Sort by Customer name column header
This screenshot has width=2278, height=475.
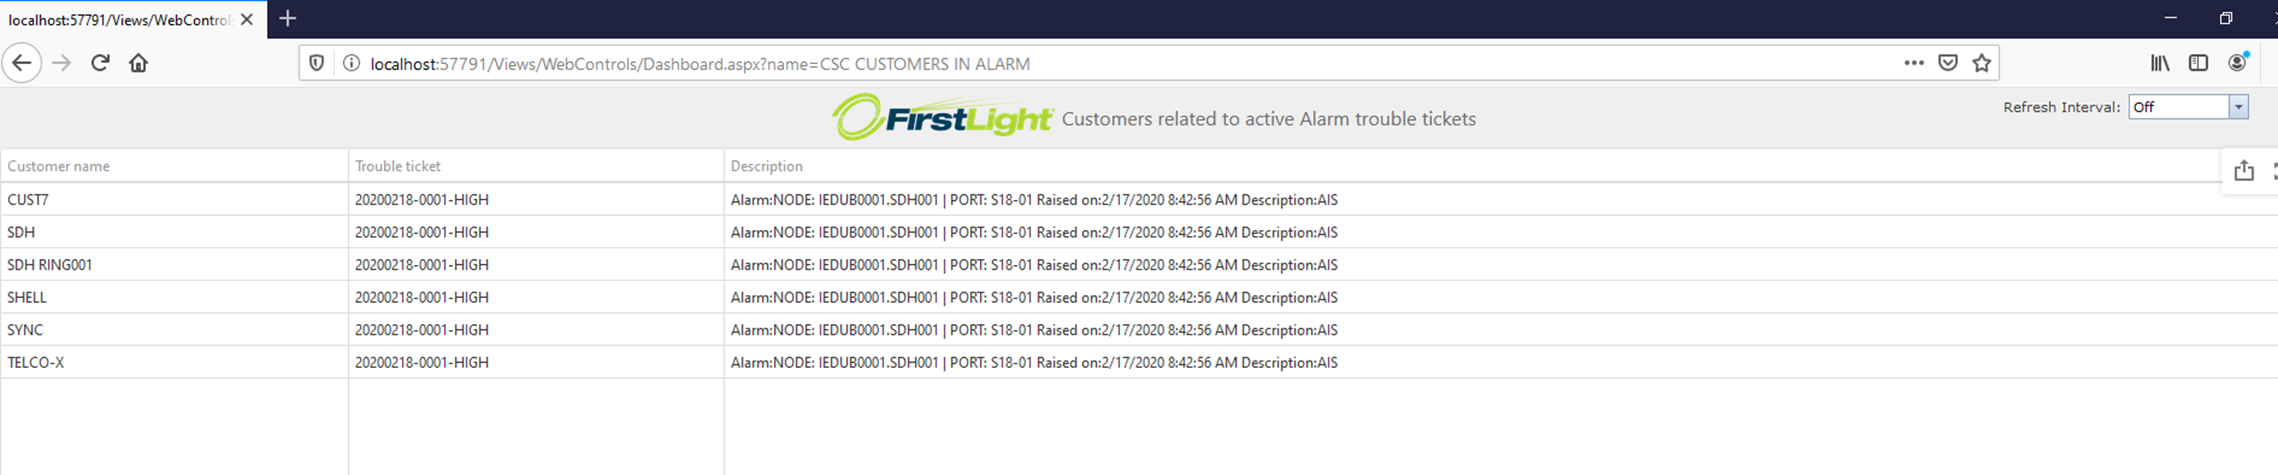(x=59, y=166)
